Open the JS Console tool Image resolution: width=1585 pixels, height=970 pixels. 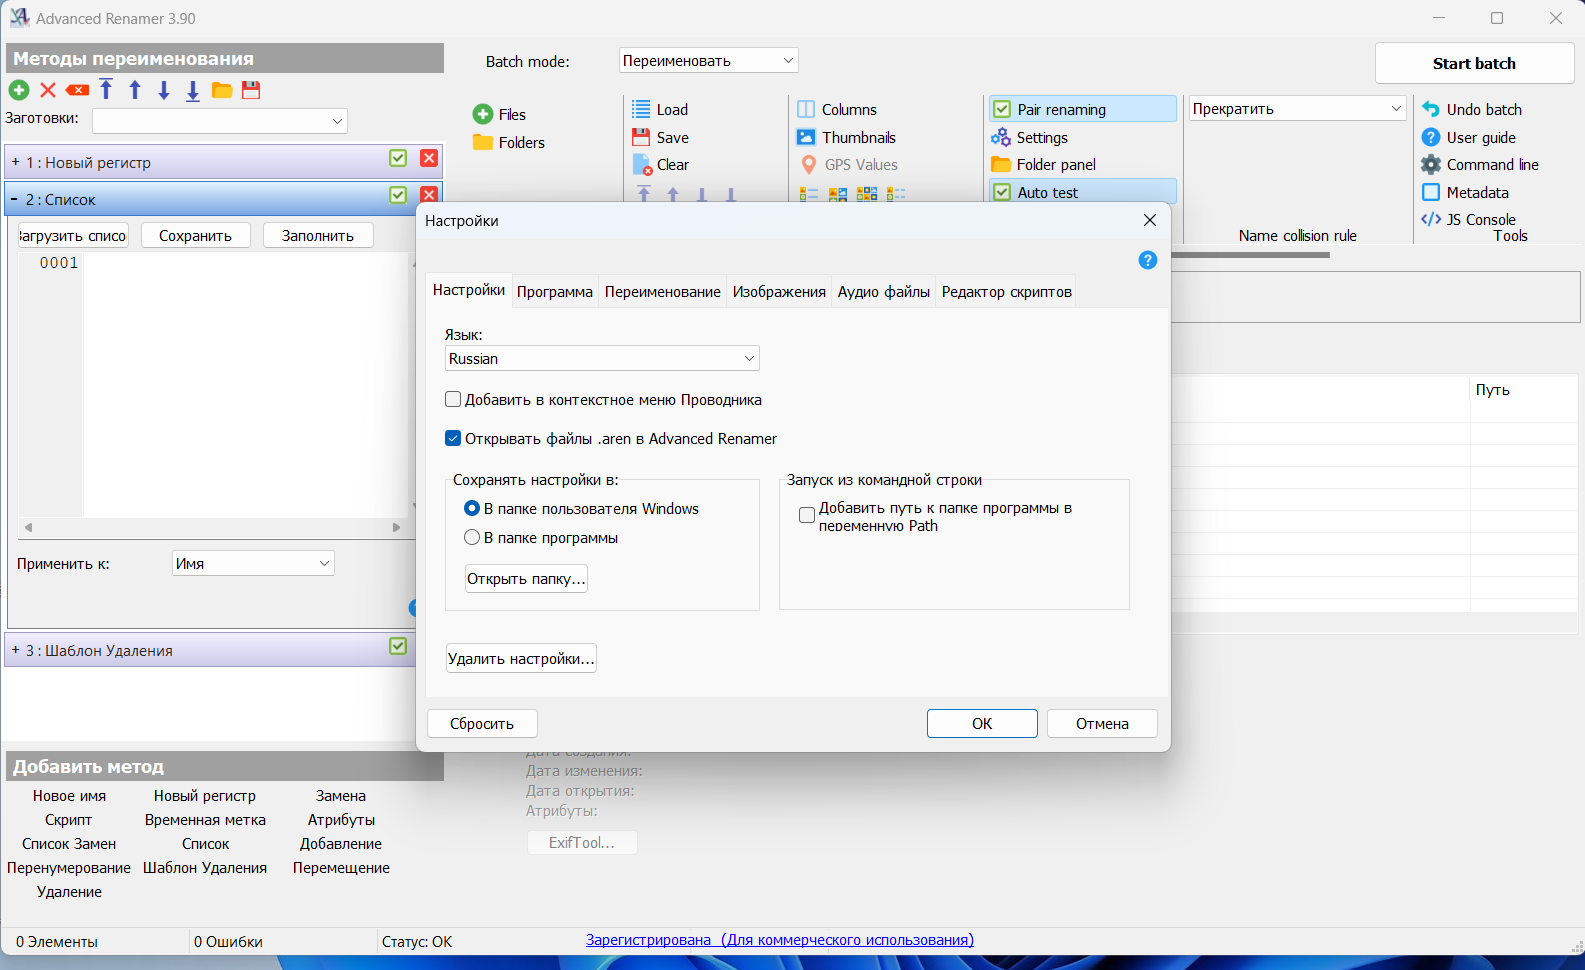pyautogui.click(x=1468, y=220)
